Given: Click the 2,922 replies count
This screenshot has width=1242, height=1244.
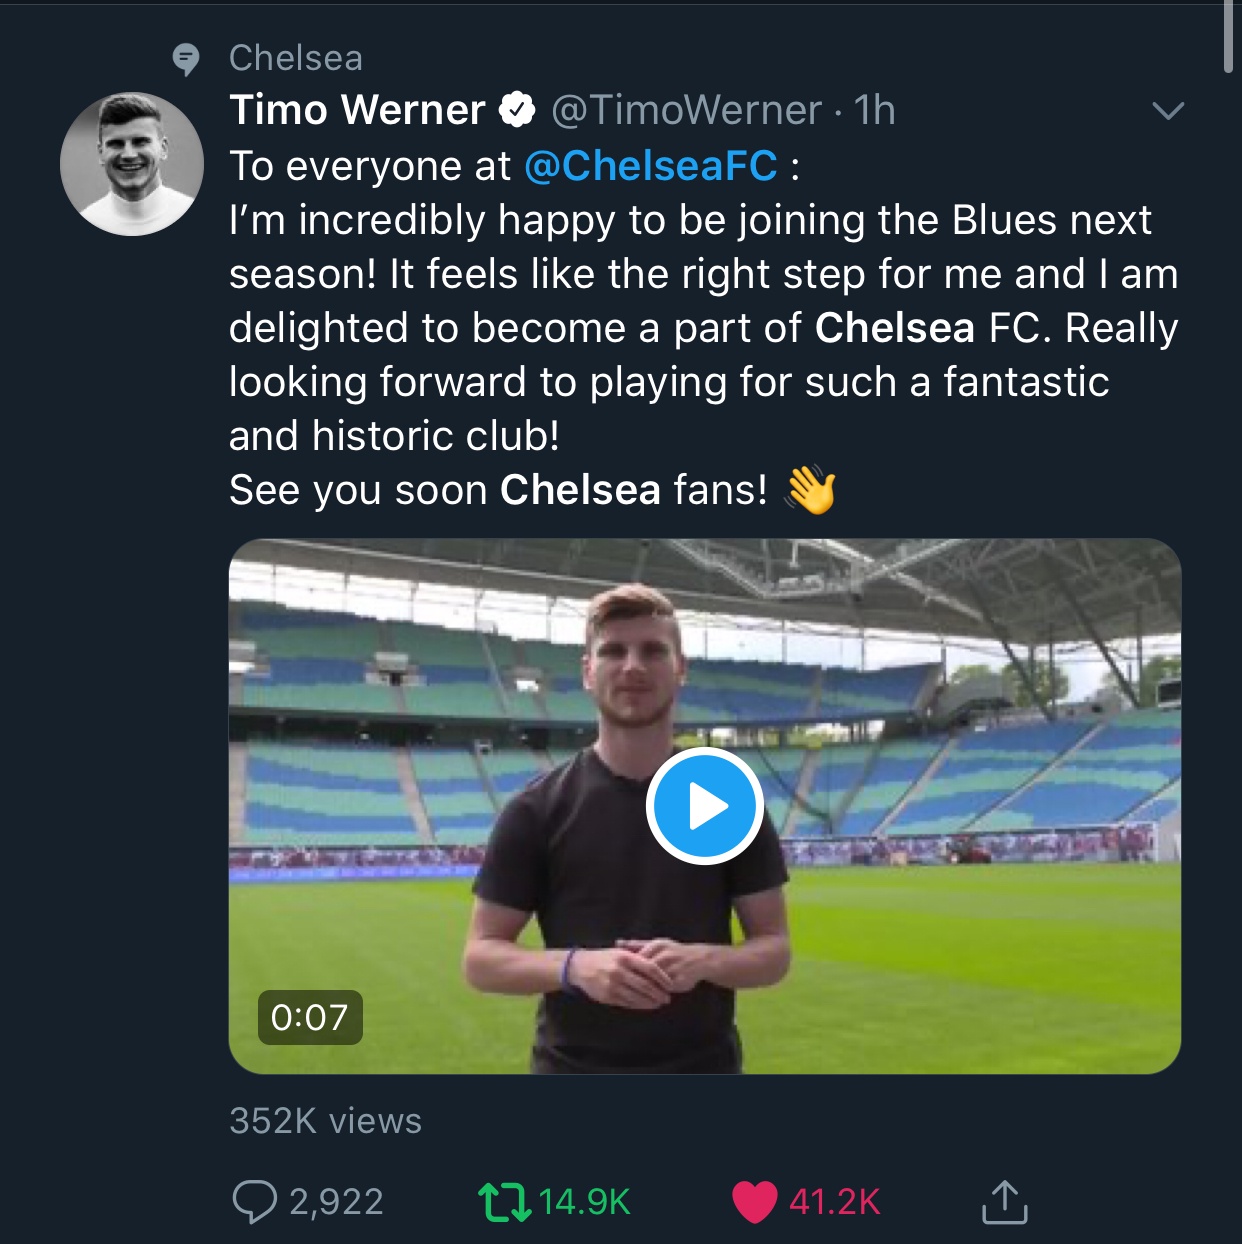Looking at the screenshot, I should (336, 1202).
